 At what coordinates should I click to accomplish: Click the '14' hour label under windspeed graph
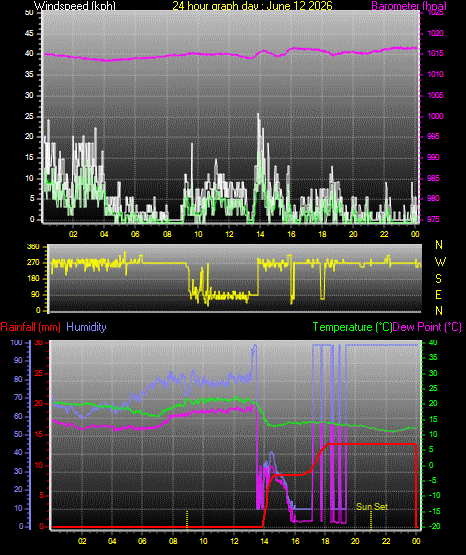tap(260, 234)
